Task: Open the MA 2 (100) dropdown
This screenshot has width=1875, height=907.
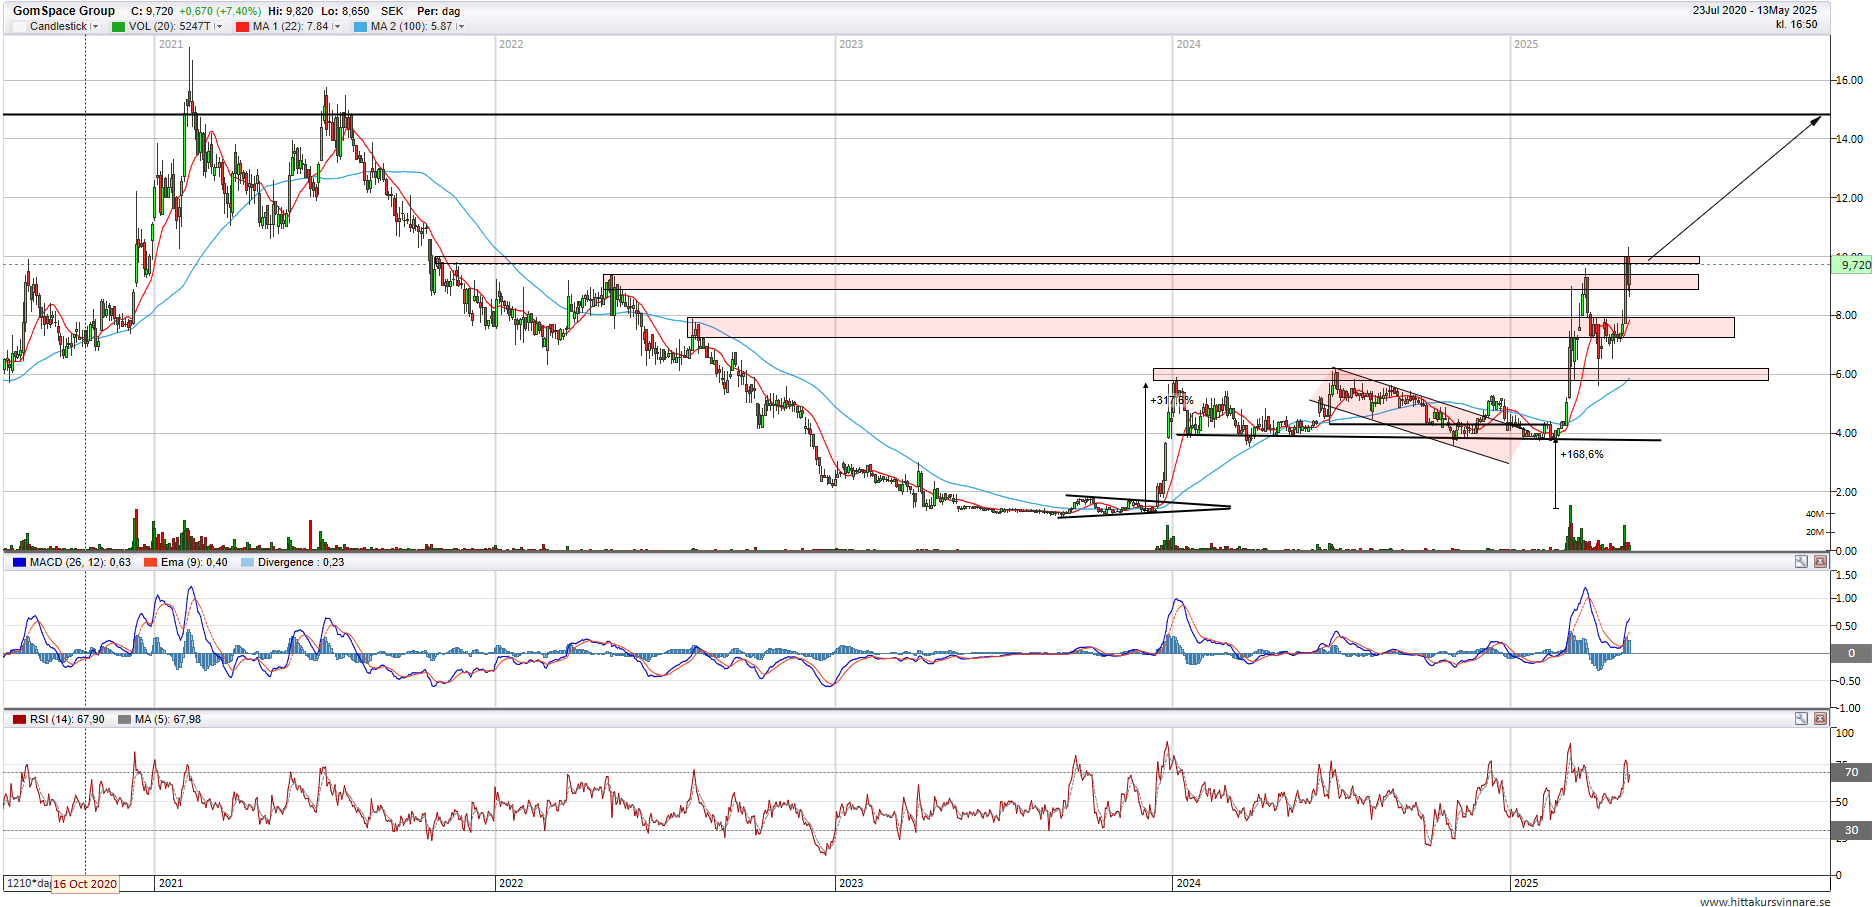Action: (x=461, y=27)
